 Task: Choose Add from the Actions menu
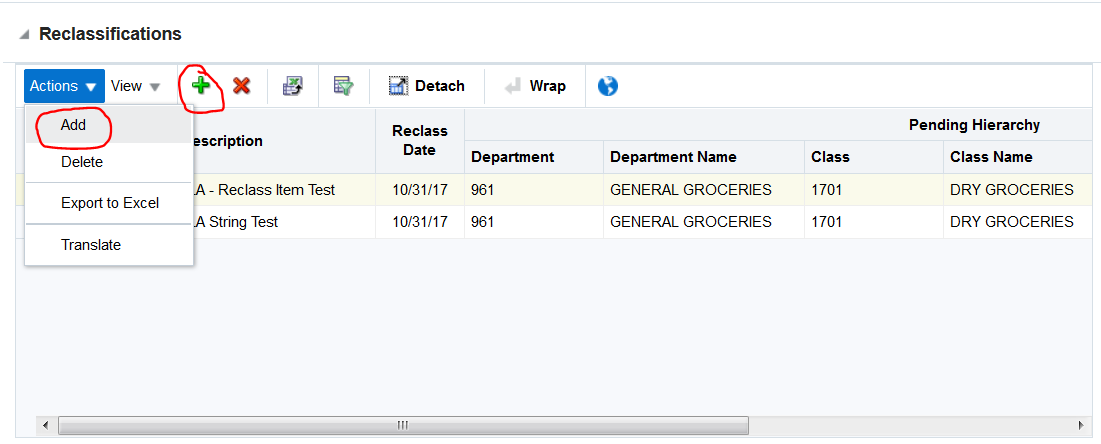click(x=109, y=125)
